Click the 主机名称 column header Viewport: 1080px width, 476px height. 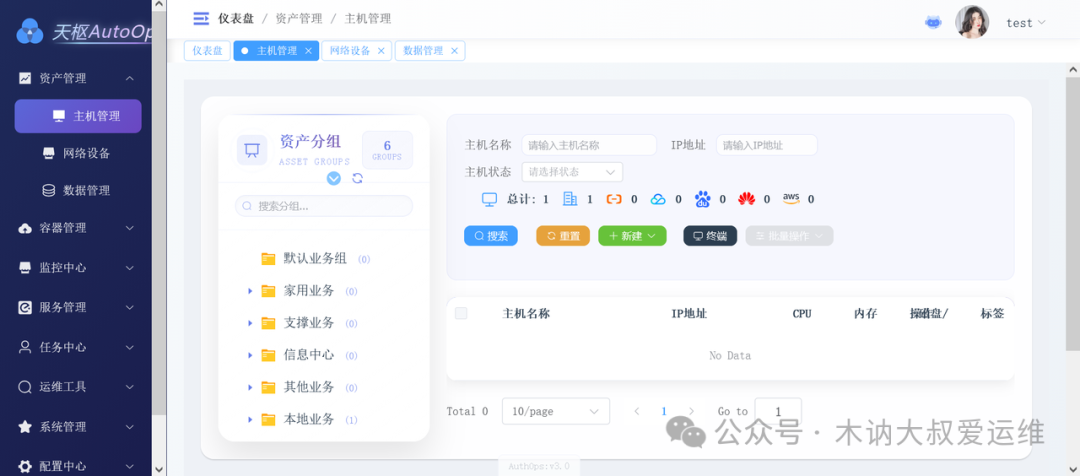click(526, 313)
